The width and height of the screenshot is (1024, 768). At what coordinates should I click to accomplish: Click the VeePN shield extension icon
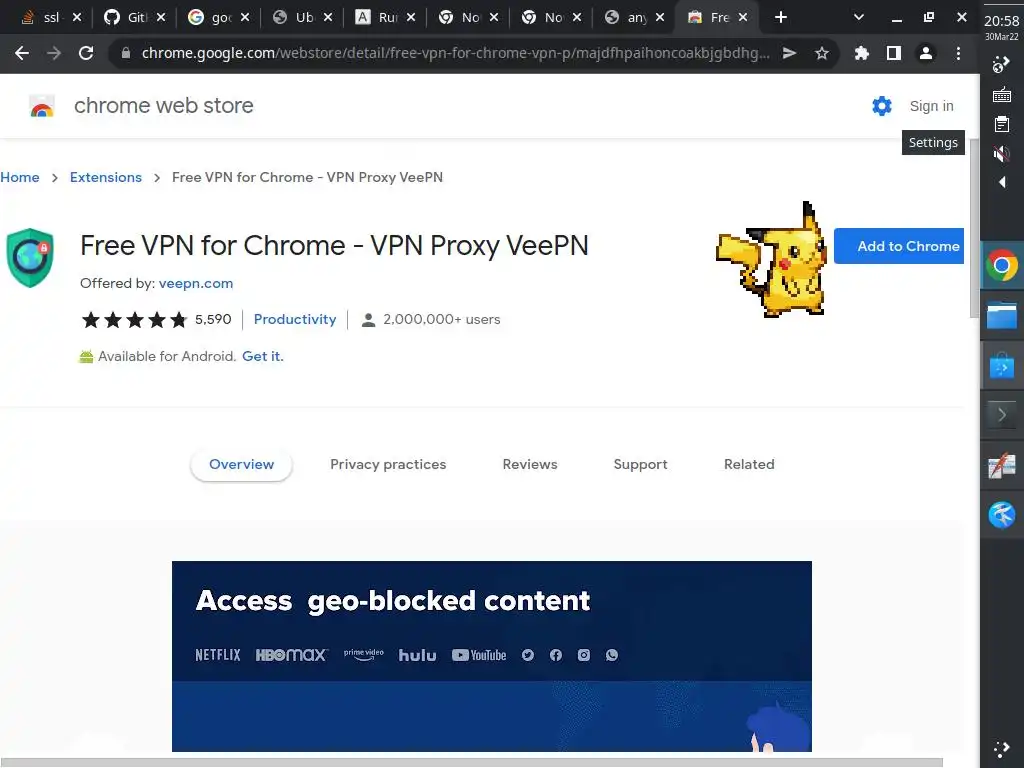click(x=30, y=257)
